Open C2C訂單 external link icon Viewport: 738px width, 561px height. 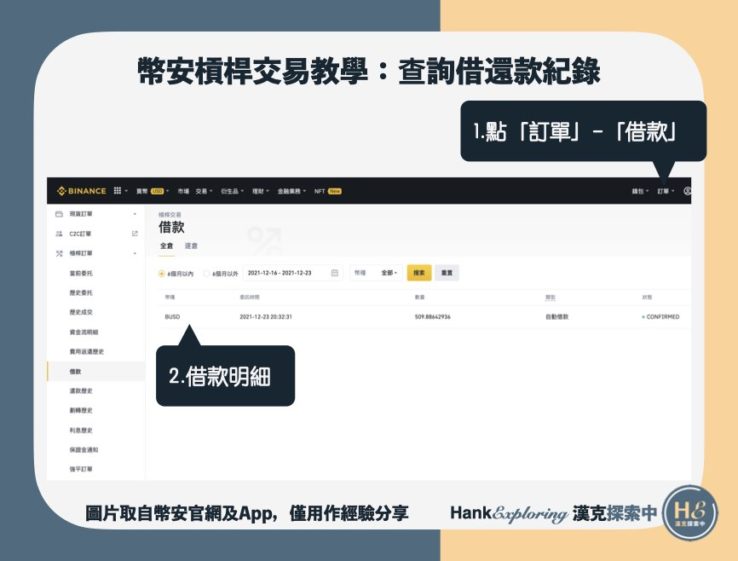pos(135,233)
